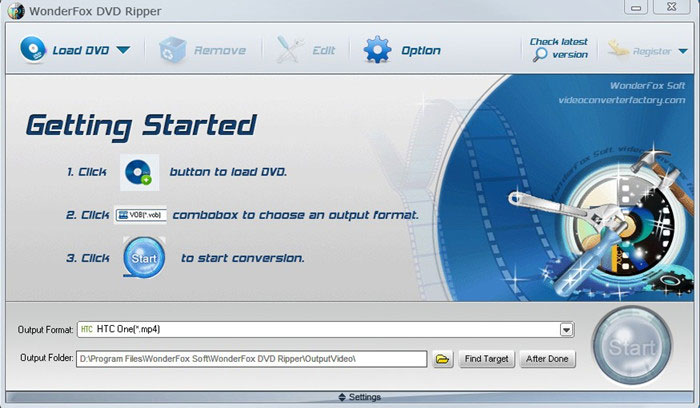Click the Edit tools icon
700x408 pixels.
289,49
